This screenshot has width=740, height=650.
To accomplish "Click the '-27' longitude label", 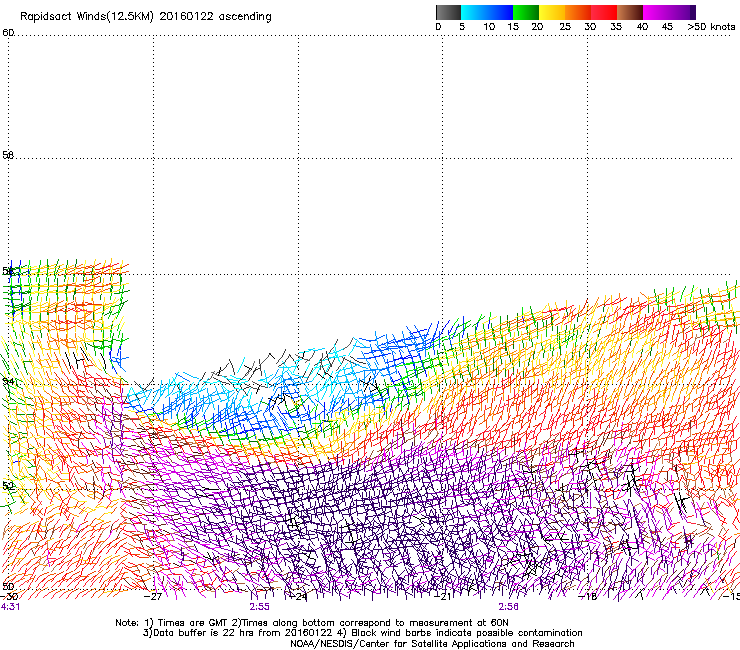I will 153,597.
